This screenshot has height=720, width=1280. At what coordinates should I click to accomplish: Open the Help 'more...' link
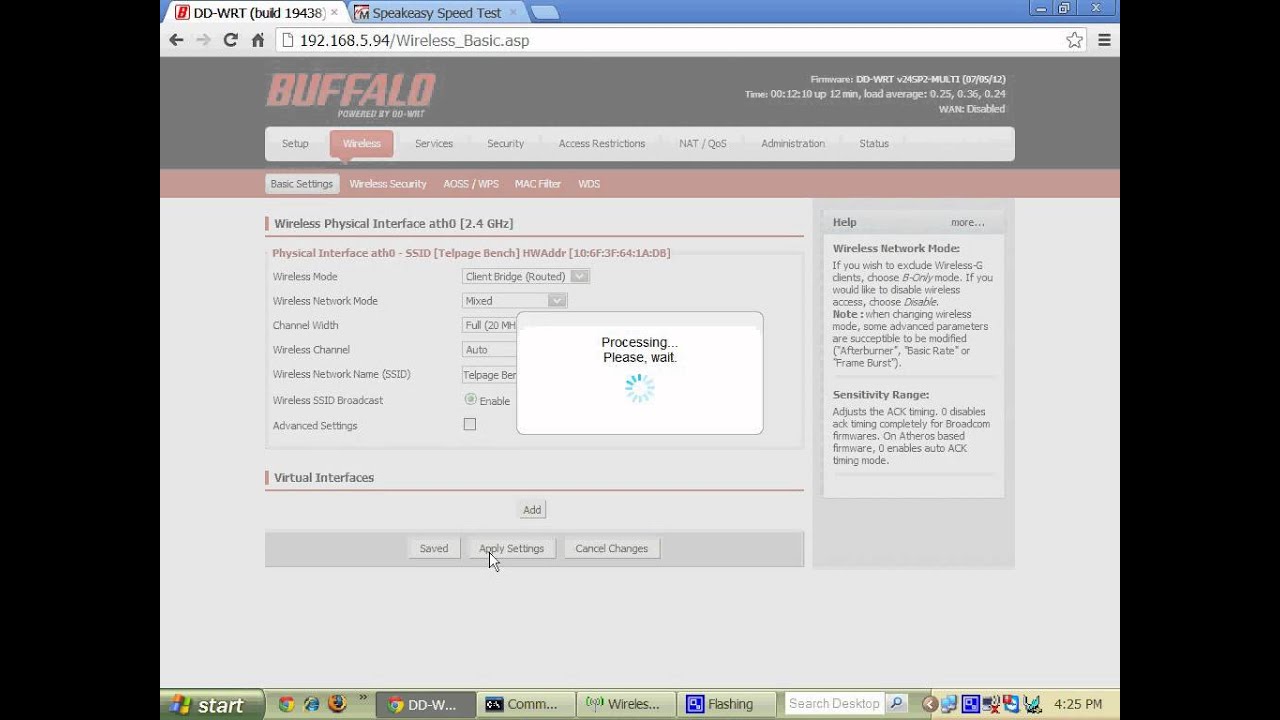pyautogui.click(x=967, y=222)
